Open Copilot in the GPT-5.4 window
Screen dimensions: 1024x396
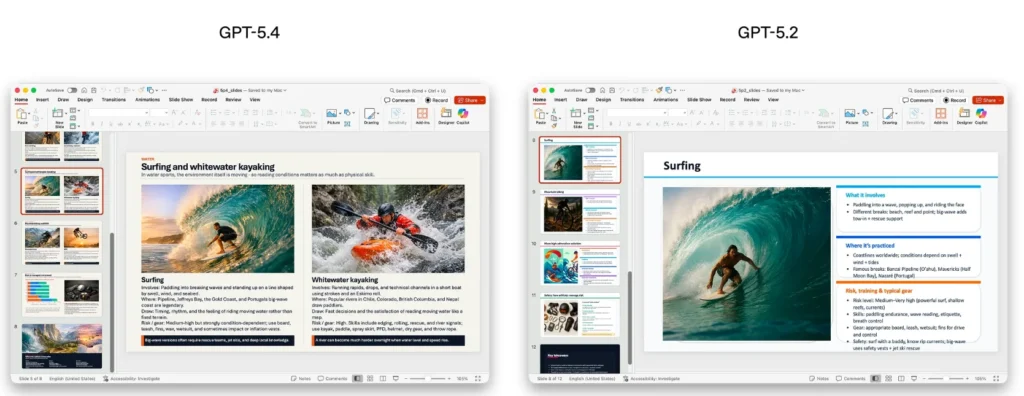[x=463, y=116]
